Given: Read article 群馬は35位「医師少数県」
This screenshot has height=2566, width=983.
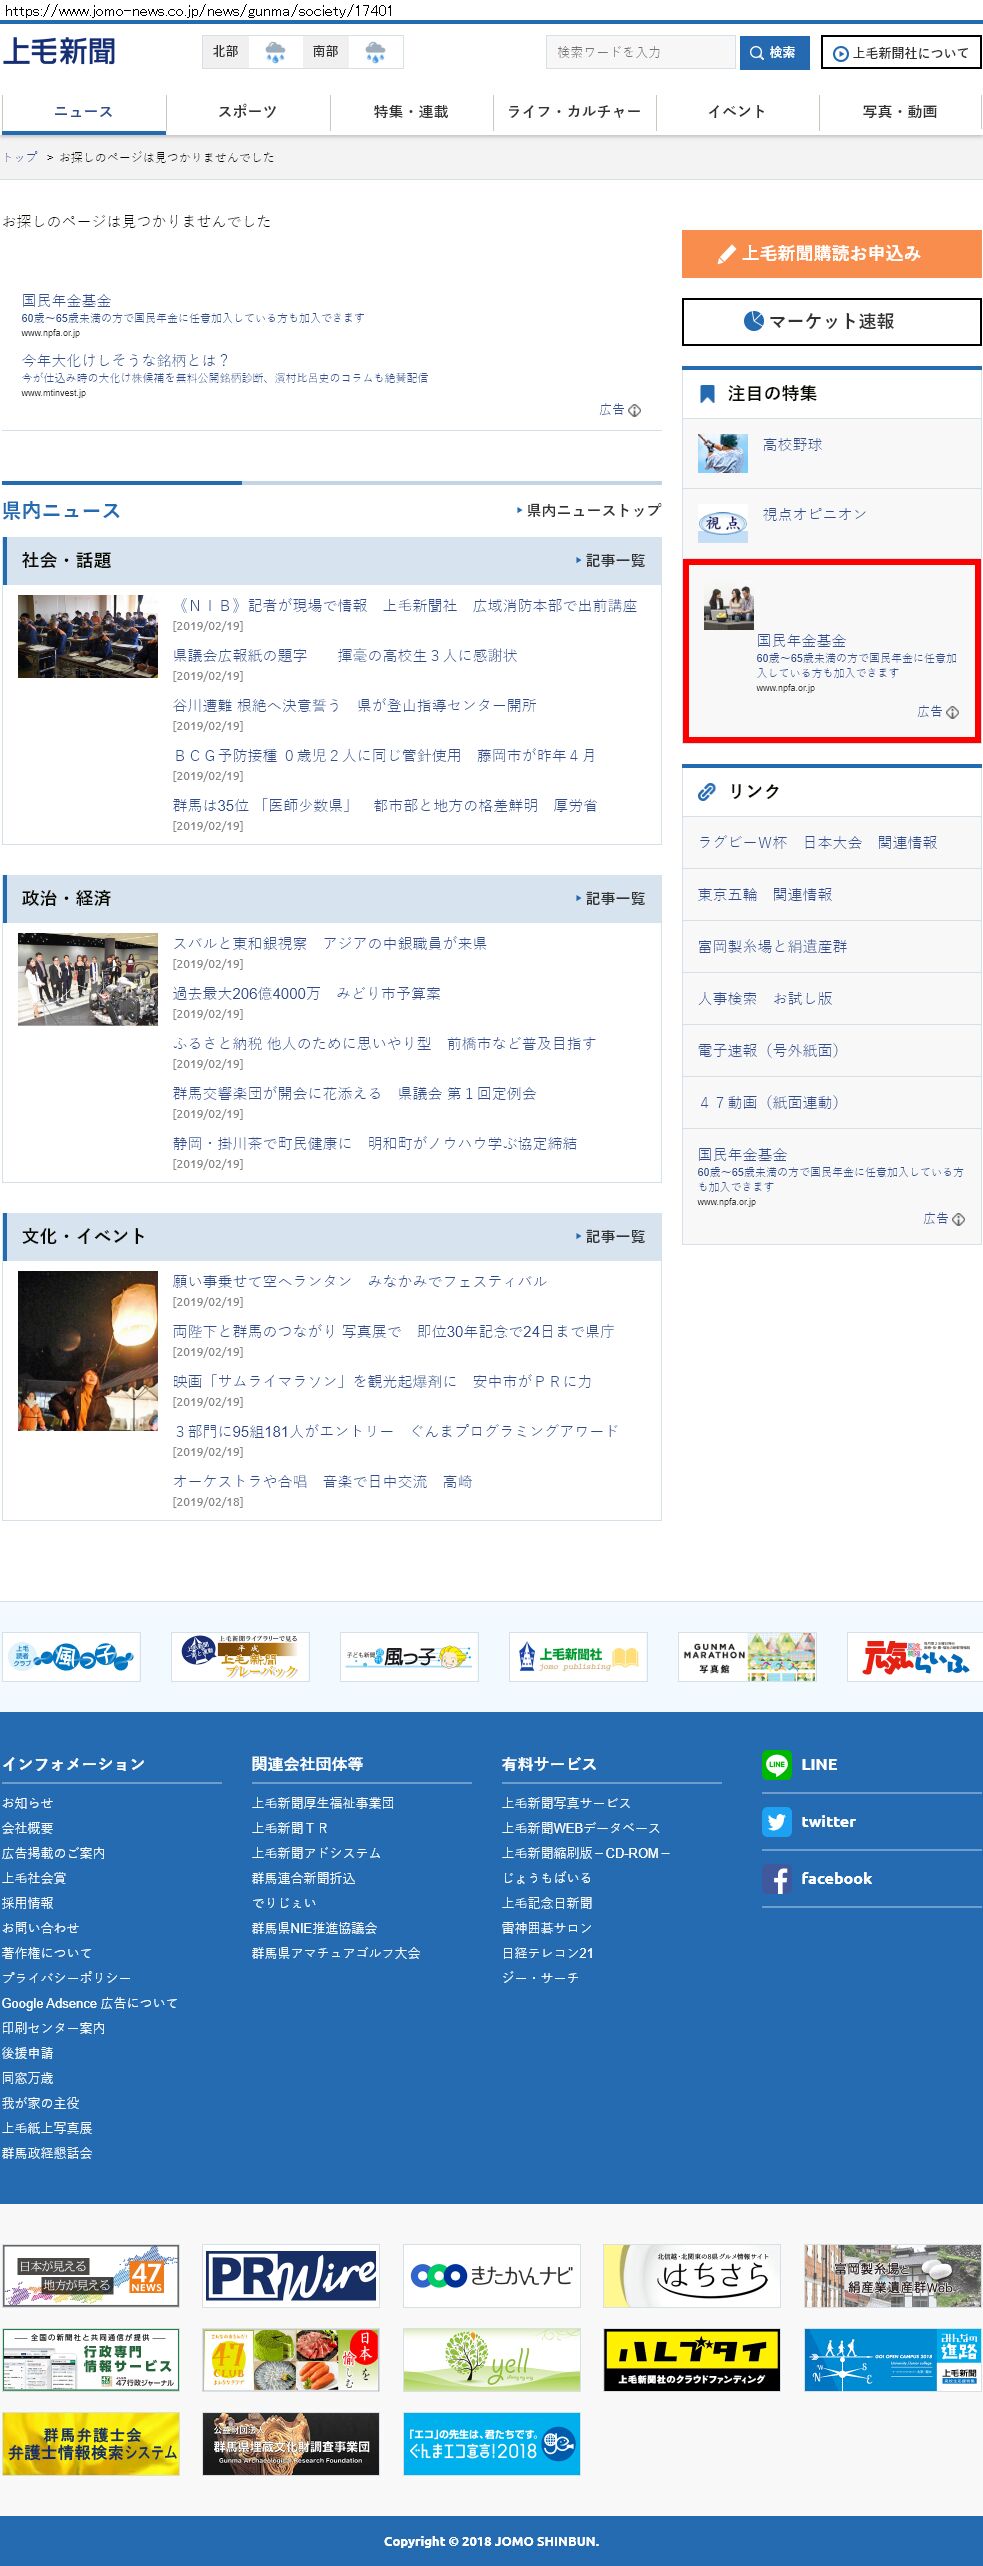Looking at the screenshot, I should (385, 805).
